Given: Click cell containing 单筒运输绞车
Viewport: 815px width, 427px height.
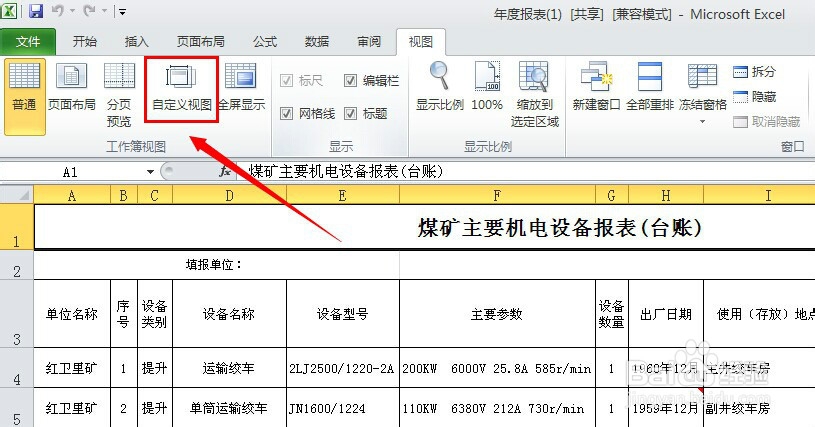Looking at the screenshot, I should click(229, 408).
